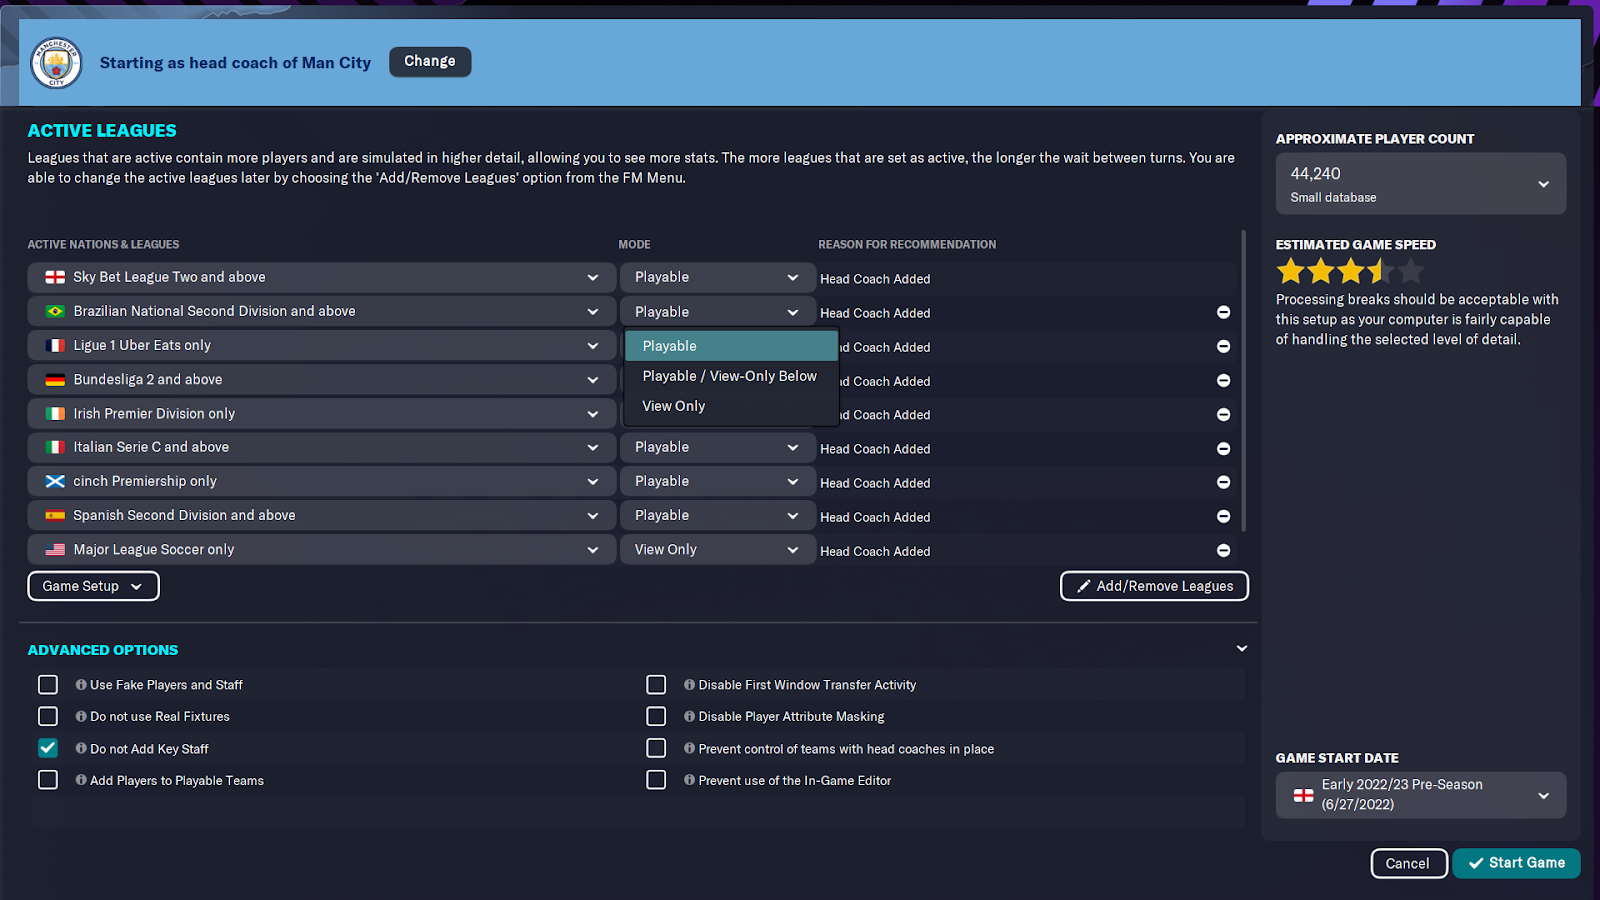
Task: Check Prevent control of teams with head coaches
Action: click(656, 748)
